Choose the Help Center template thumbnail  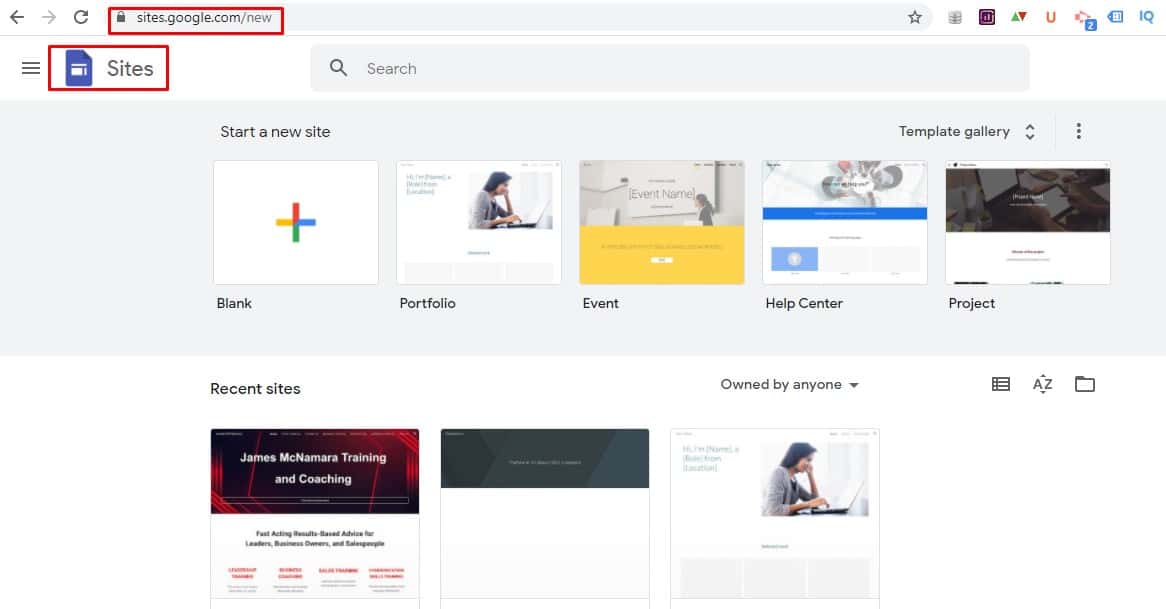(x=845, y=222)
